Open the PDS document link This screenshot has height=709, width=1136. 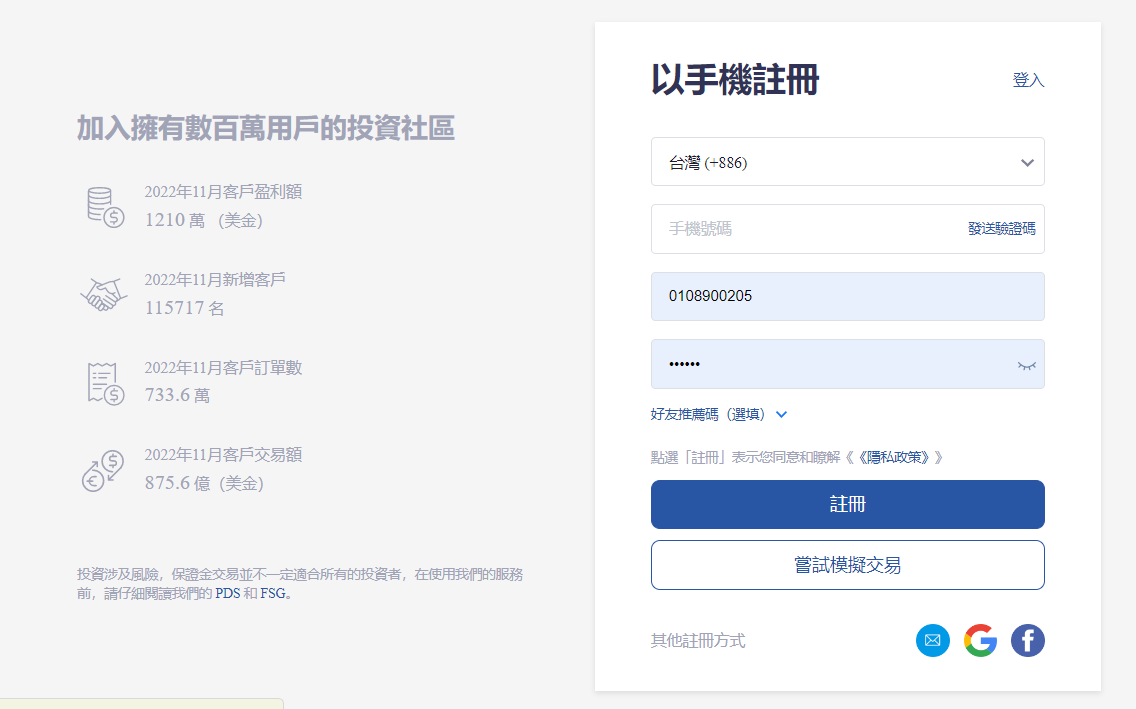pos(227,593)
